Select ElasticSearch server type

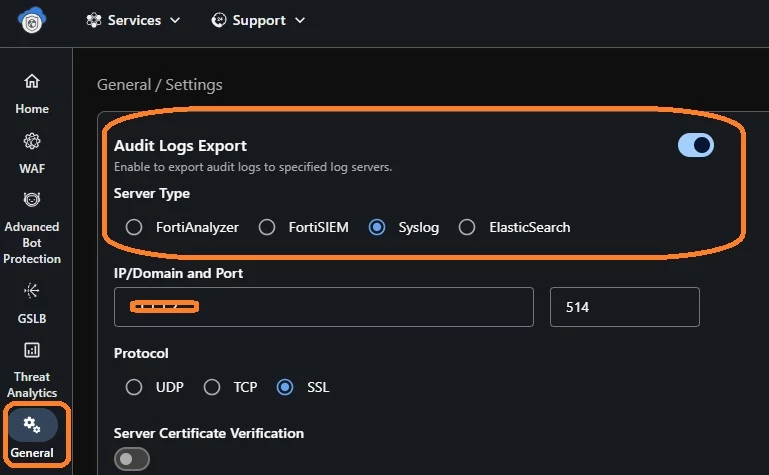pos(467,227)
